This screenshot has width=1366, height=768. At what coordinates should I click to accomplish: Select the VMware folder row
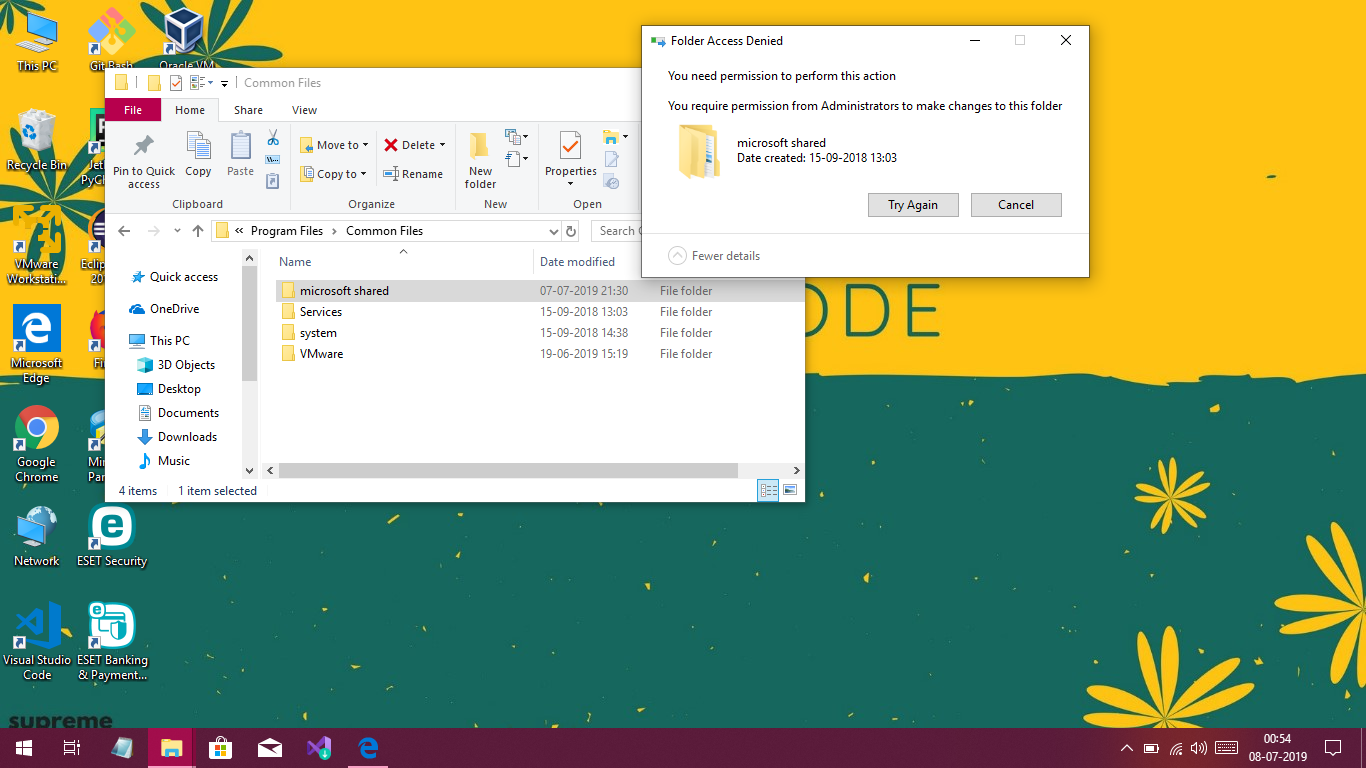click(x=538, y=354)
